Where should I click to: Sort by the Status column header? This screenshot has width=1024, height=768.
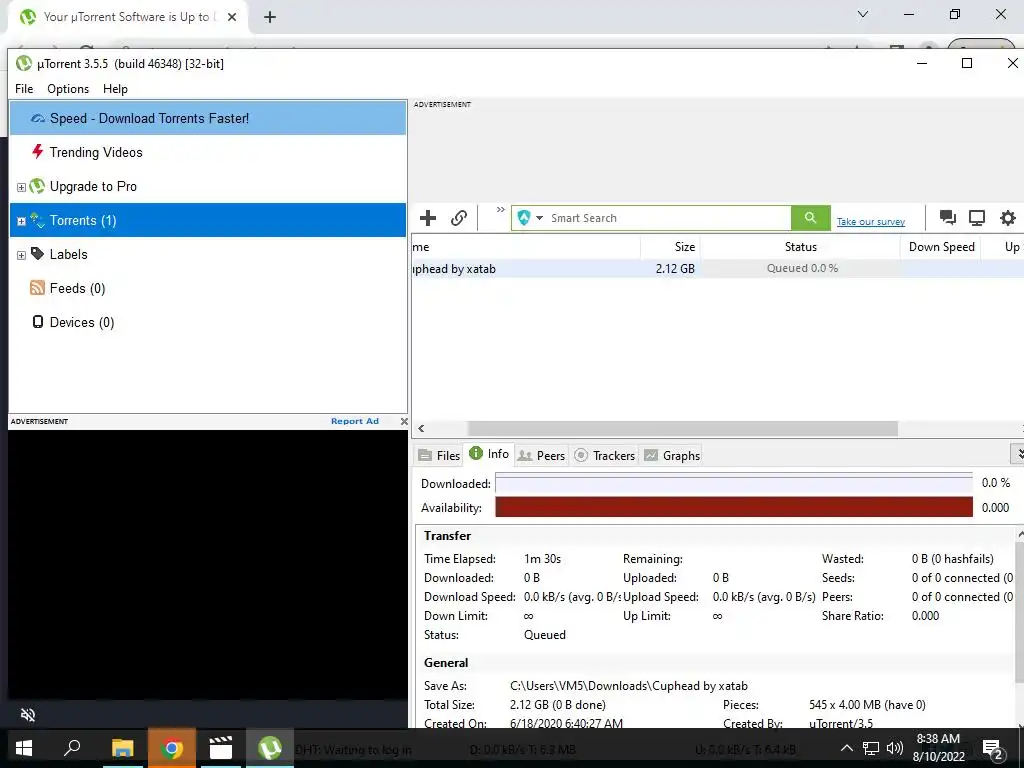coord(801,247)
